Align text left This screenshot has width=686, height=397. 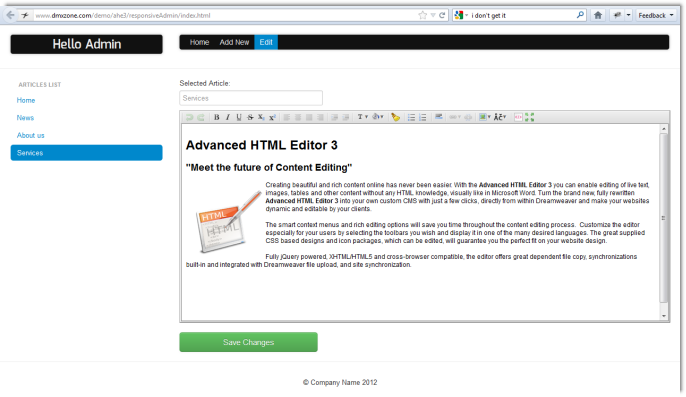coord(287,117)
